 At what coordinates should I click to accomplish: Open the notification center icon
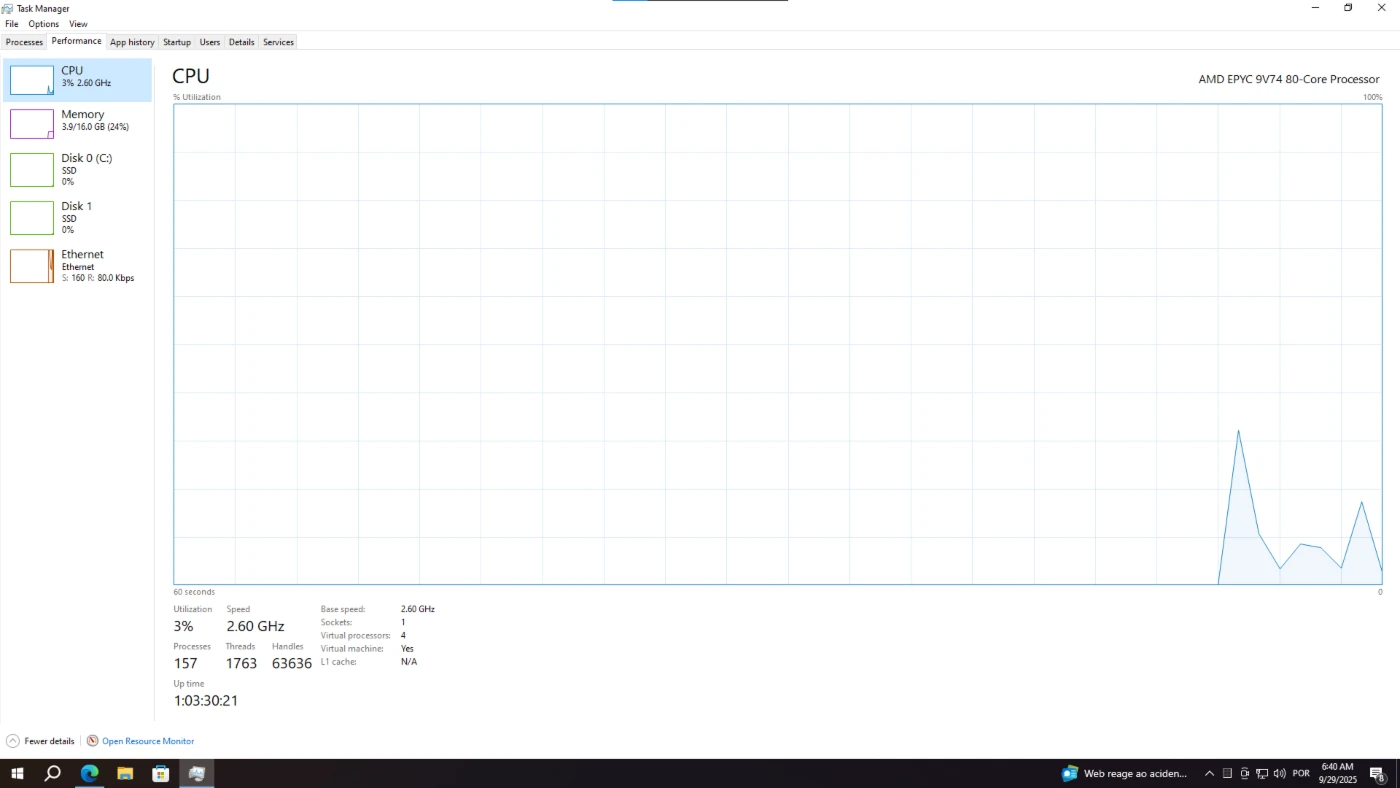tap(1376, 773)
